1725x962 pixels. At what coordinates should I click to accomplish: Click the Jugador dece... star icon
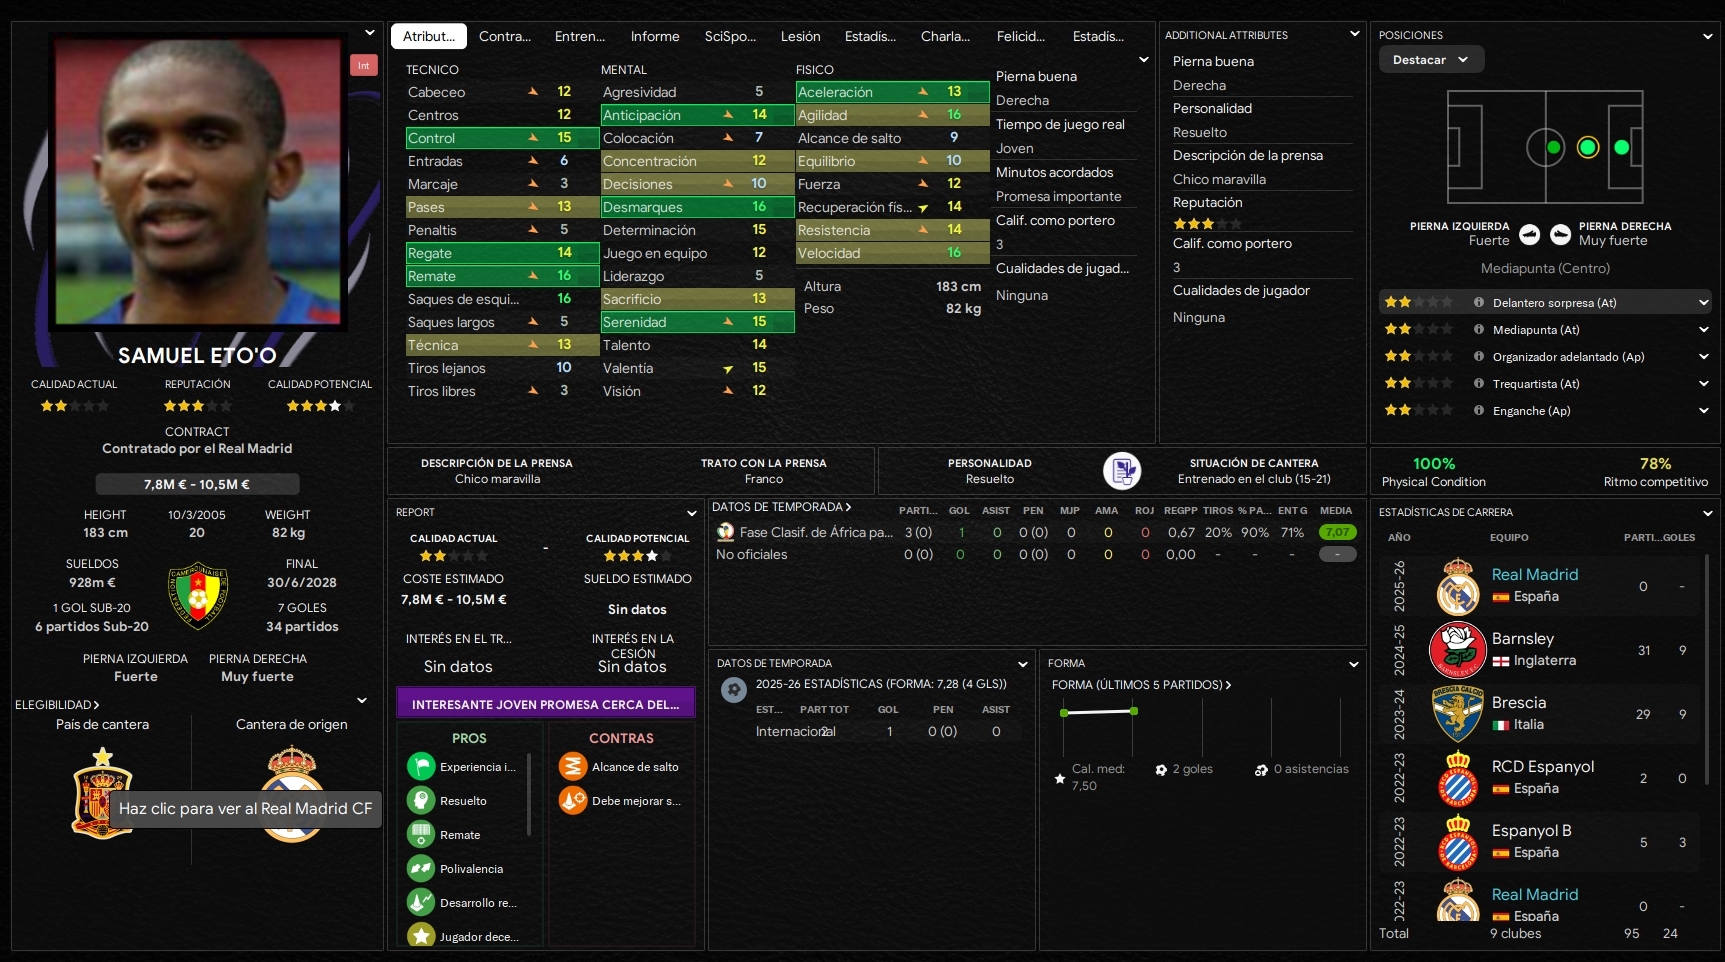coord(421,936)
